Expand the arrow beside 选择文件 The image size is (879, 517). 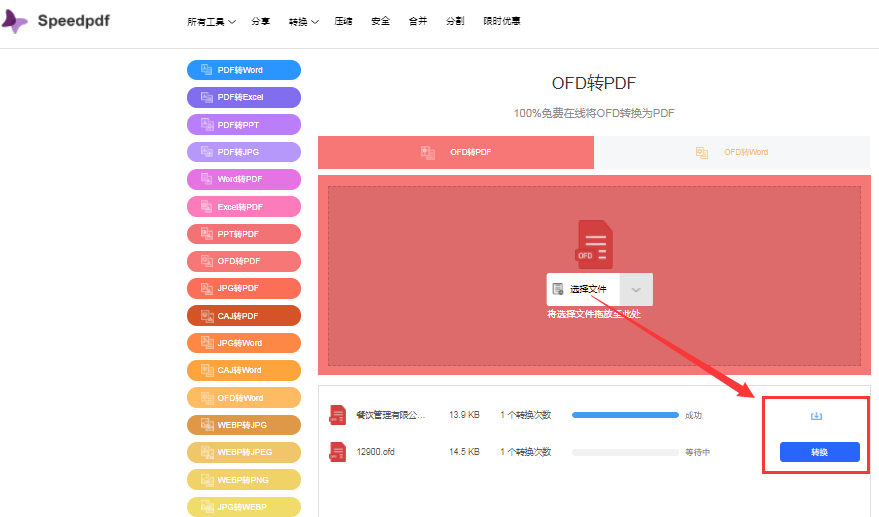pyautogui.click(x=636, y=289)
